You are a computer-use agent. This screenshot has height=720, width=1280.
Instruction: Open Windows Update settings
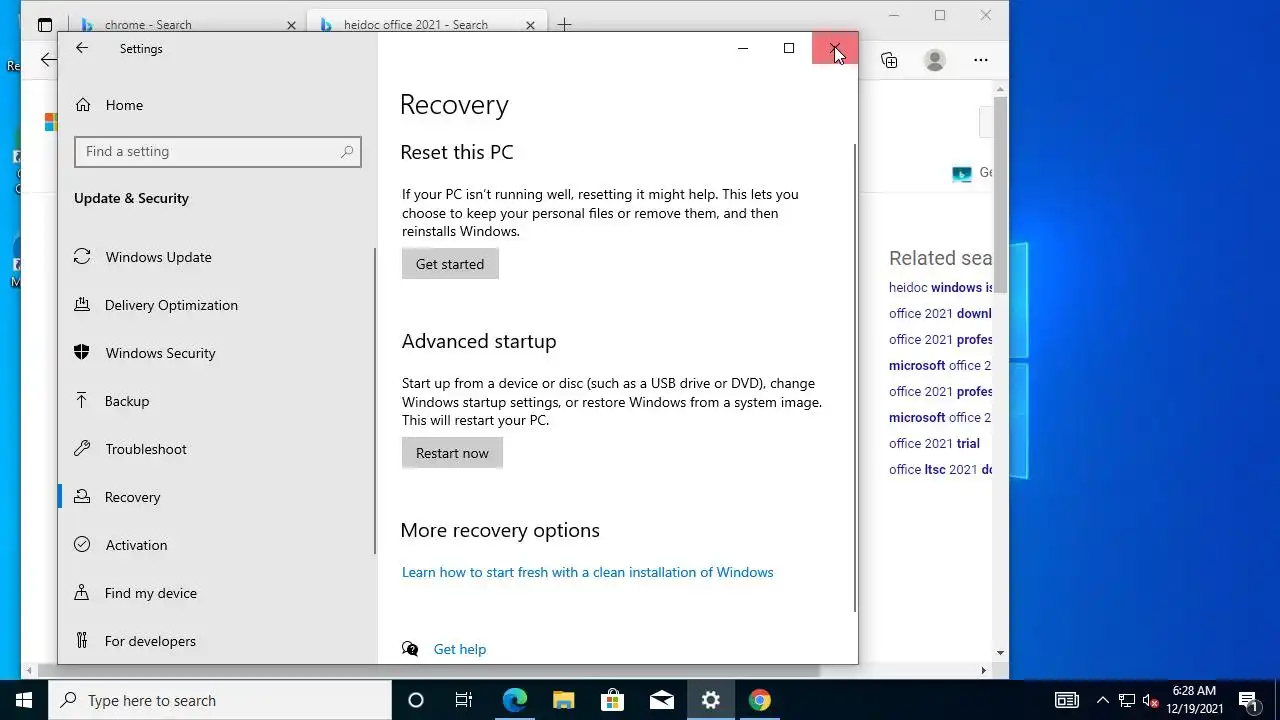click(158, 257)
